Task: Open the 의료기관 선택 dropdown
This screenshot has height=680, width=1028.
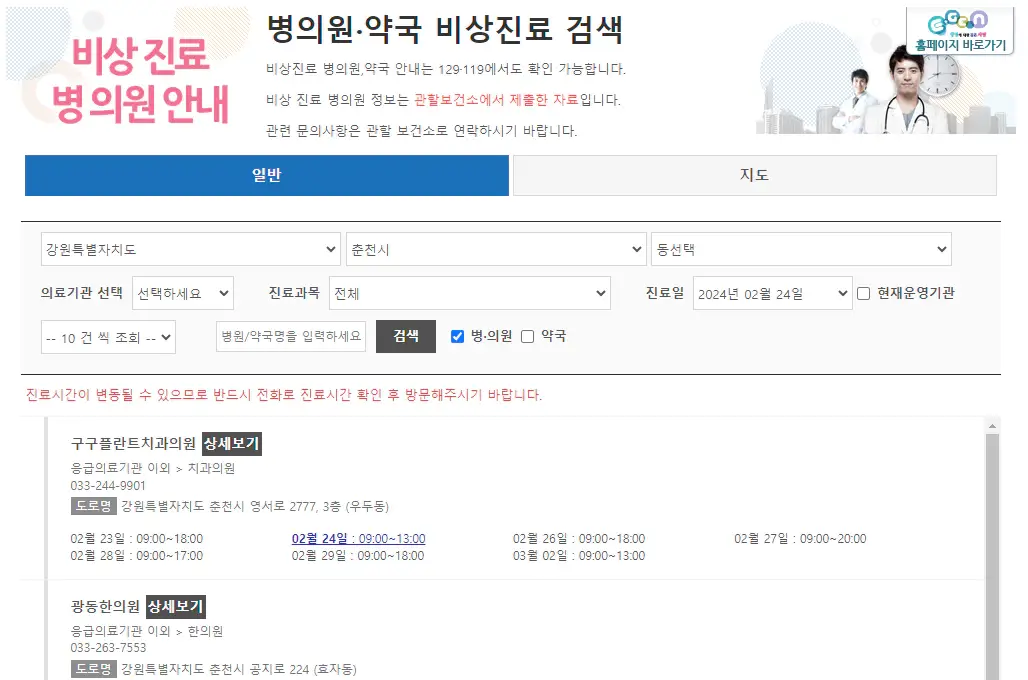Action: (183, 293)
